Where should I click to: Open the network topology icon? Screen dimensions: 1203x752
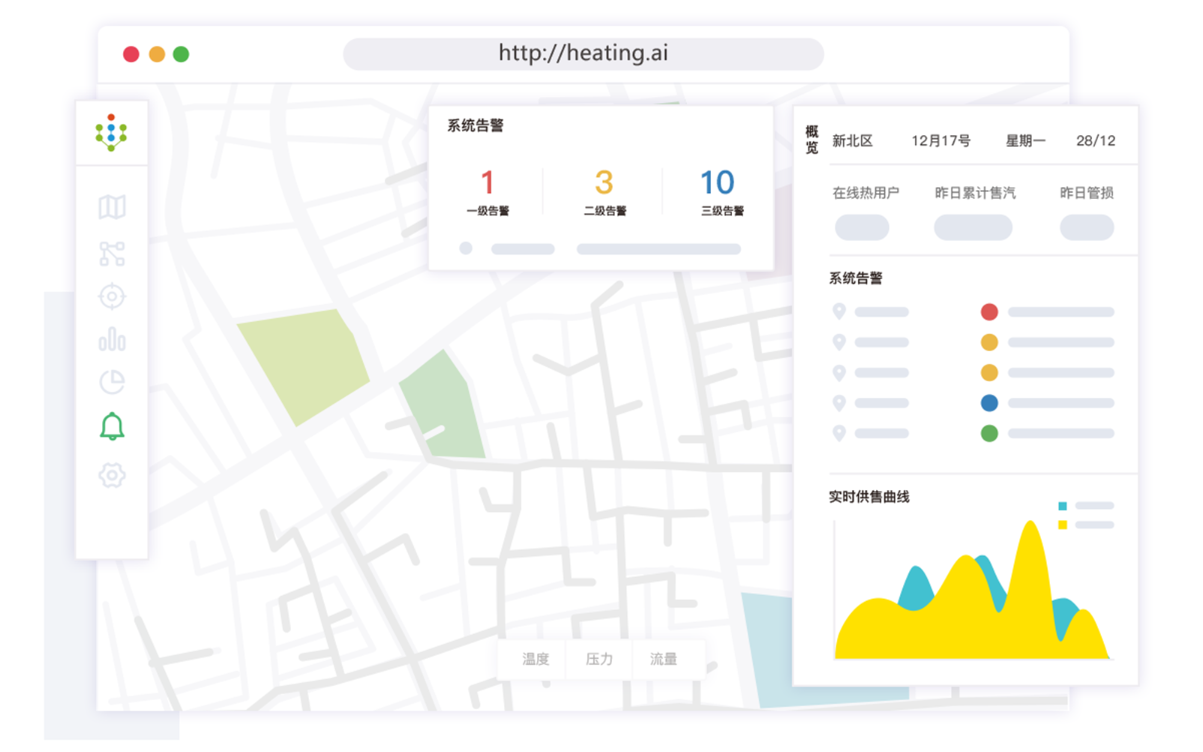[112, 253]
